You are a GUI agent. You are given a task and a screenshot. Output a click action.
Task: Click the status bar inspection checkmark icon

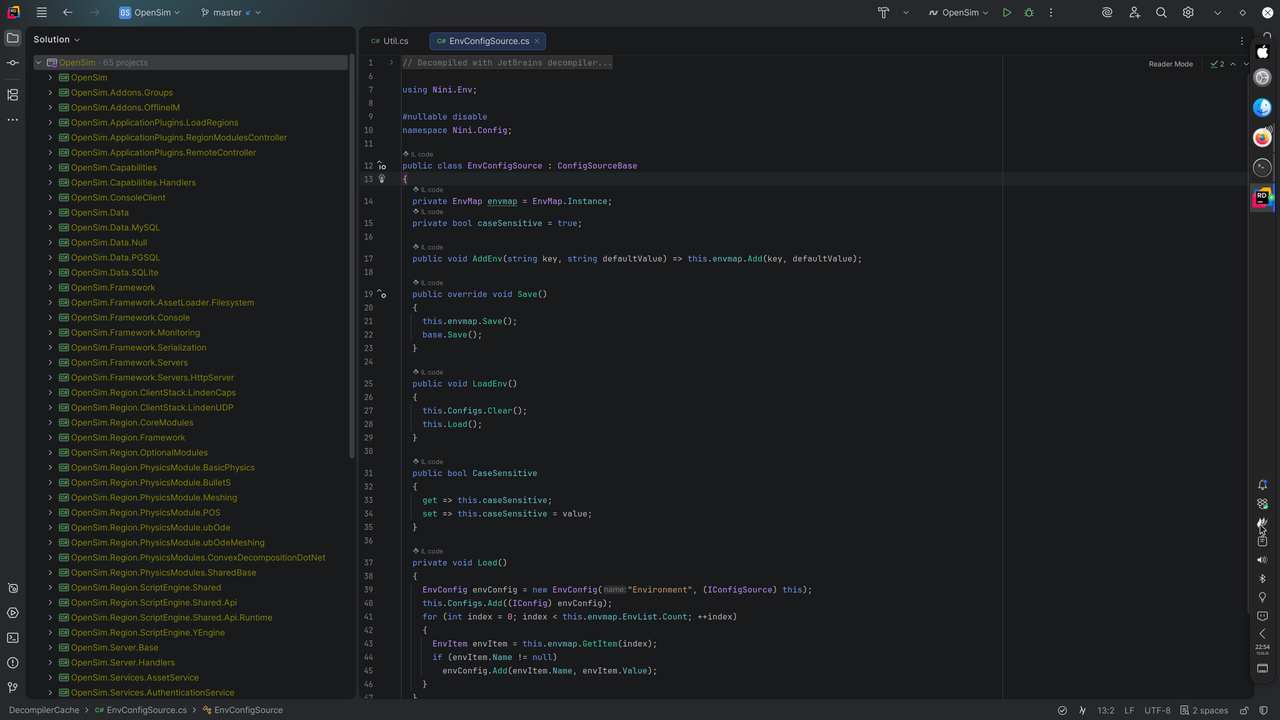coord(1063,710)
